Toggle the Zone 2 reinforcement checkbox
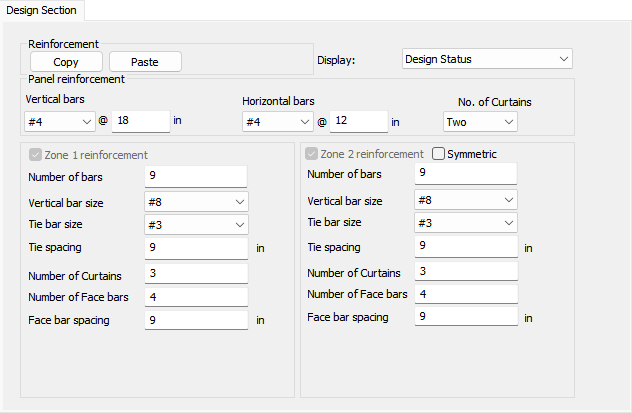Viewport: 632px width, 413px height. pos(313,154)
